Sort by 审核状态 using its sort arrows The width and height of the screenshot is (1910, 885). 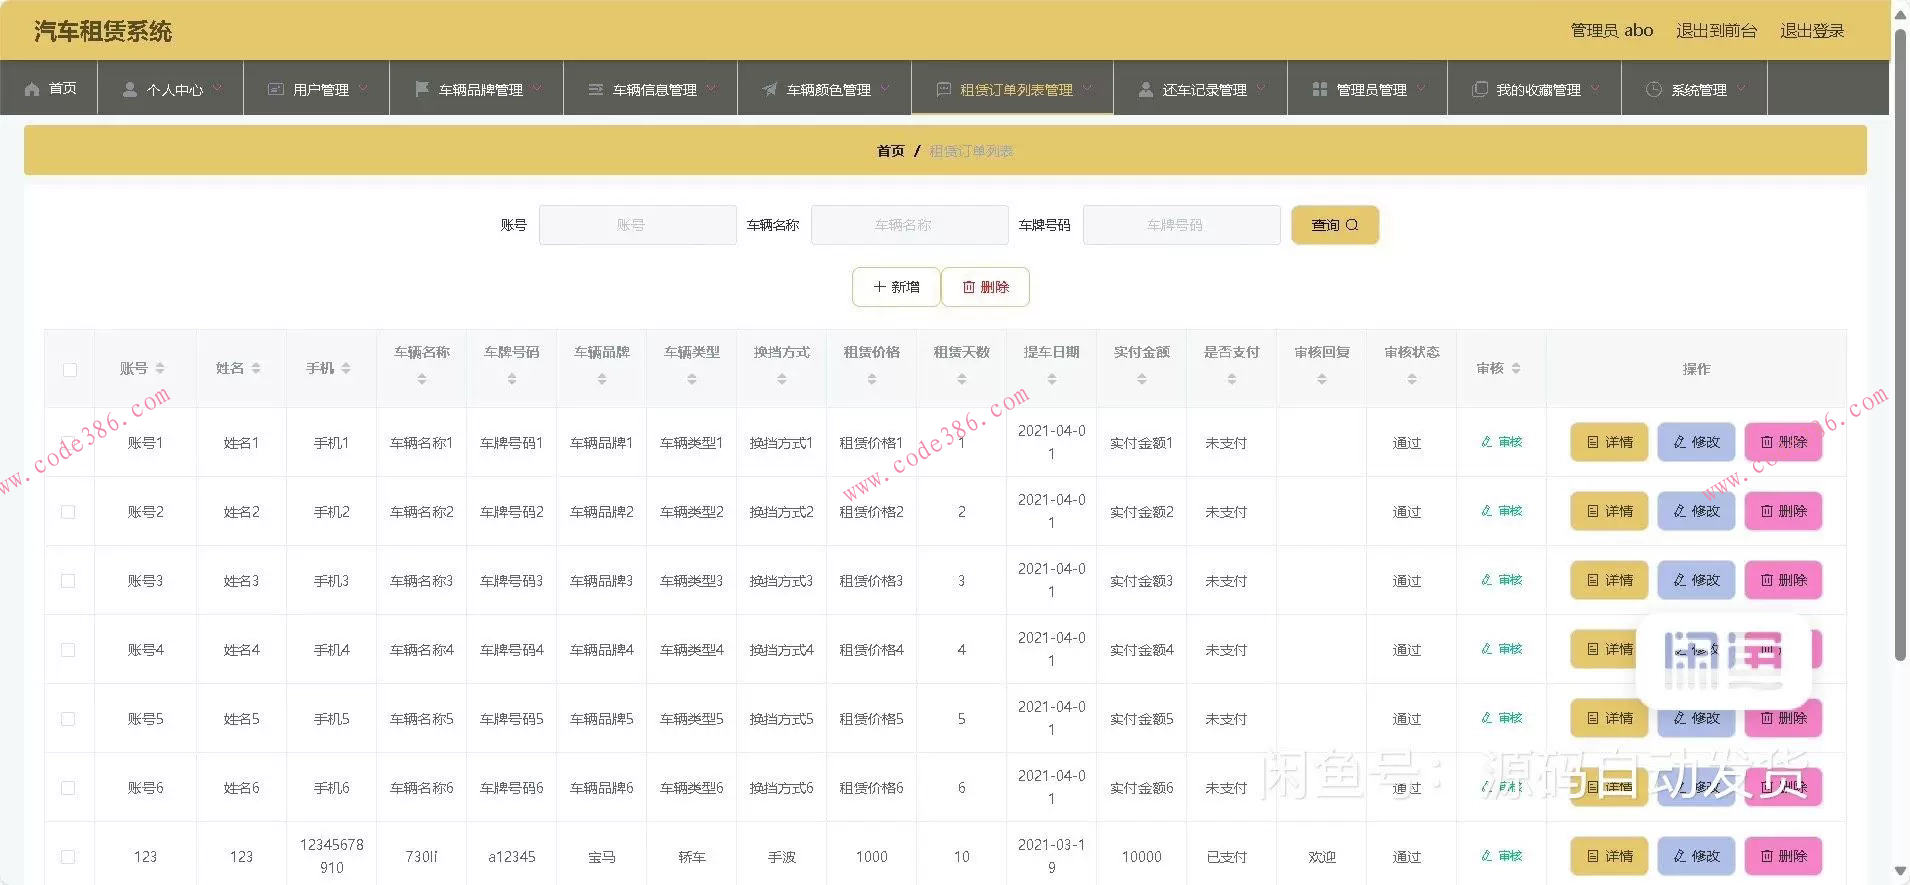1412,379
